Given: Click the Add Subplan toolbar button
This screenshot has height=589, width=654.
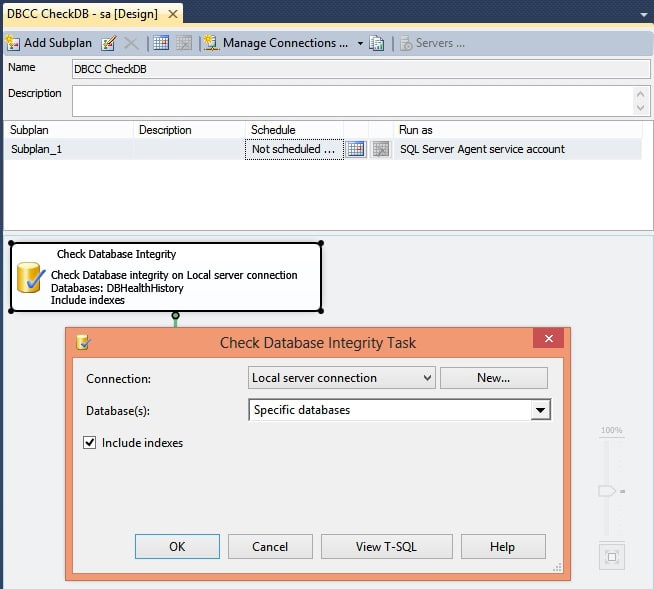Looking at the screenshot, I should pyautogui.click(x=49, y=43).
